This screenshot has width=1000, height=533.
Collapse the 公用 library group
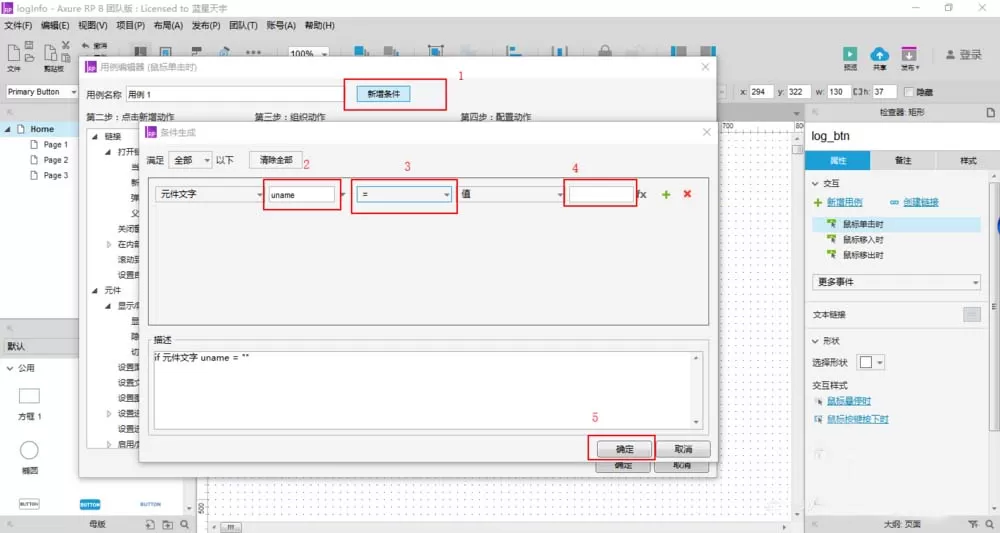pyautogui.click(x=10, y=368)
